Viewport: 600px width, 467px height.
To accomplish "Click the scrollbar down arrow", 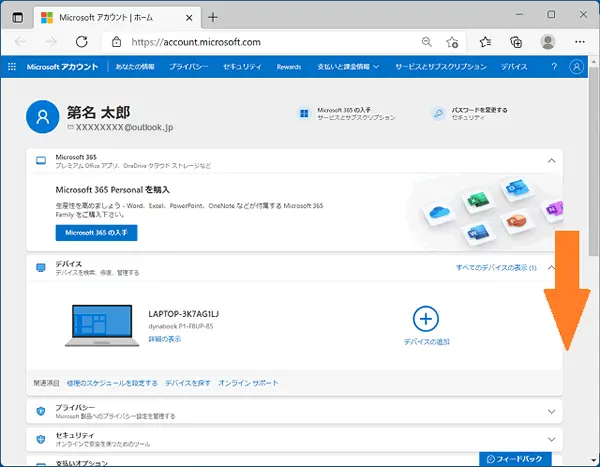I will click(593, 460).
